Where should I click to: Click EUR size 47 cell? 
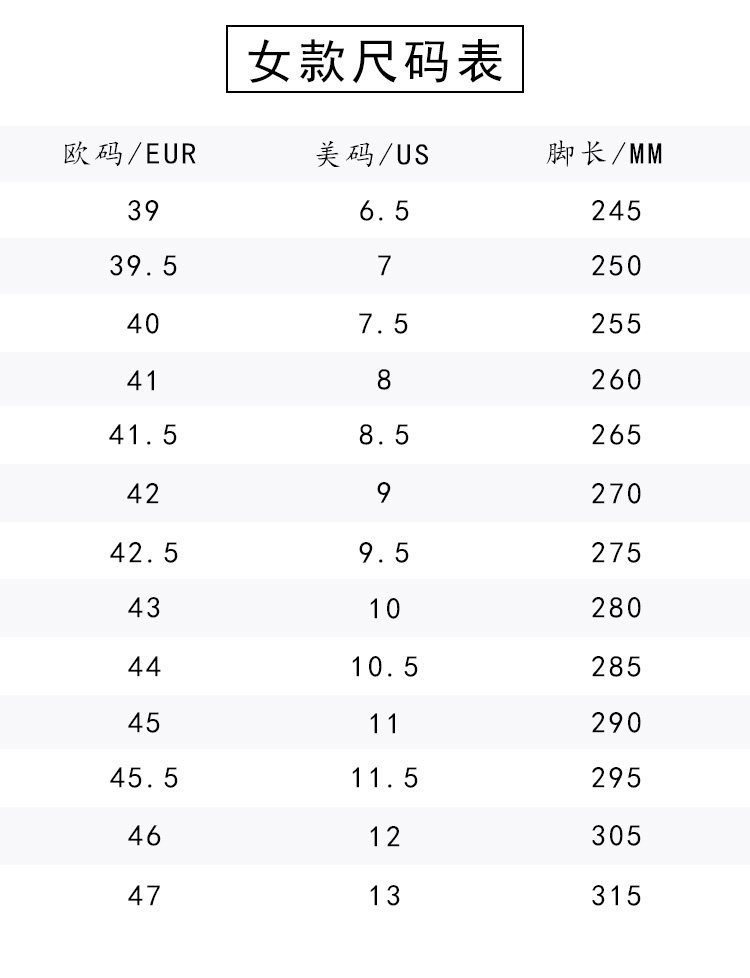[144, 896]
